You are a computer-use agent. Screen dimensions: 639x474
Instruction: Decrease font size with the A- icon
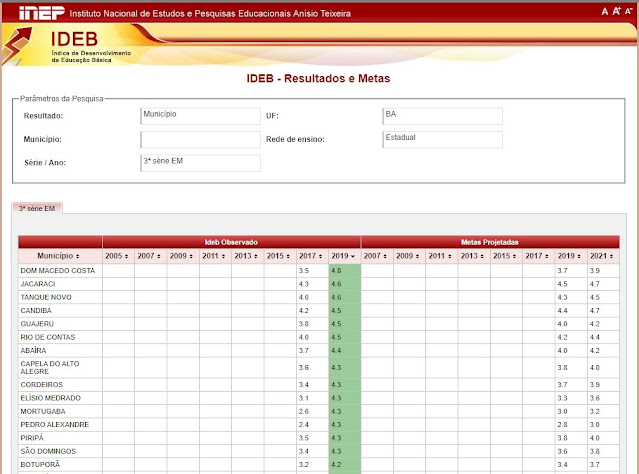coord(628,11)
